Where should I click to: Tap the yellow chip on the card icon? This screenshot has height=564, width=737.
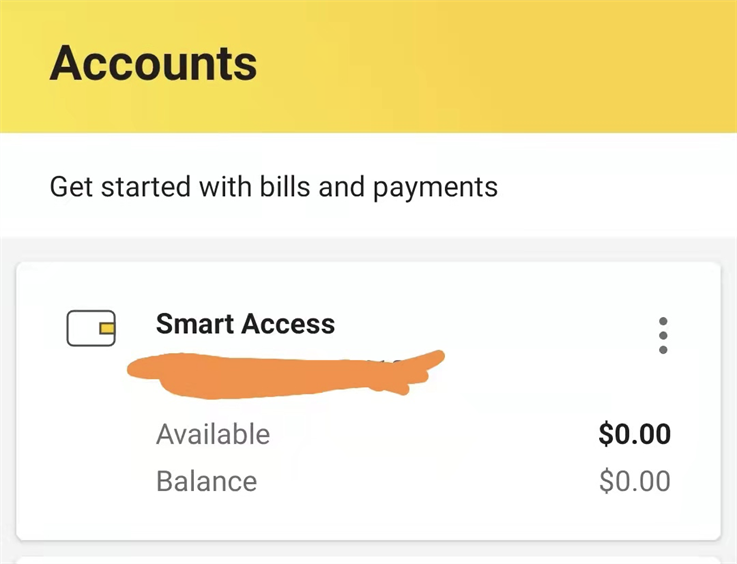click(x=107, y=328)
